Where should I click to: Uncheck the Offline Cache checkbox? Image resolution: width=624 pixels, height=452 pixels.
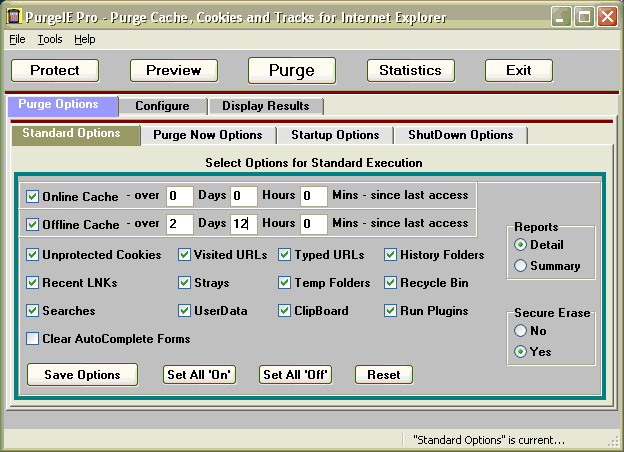[32, 224]
